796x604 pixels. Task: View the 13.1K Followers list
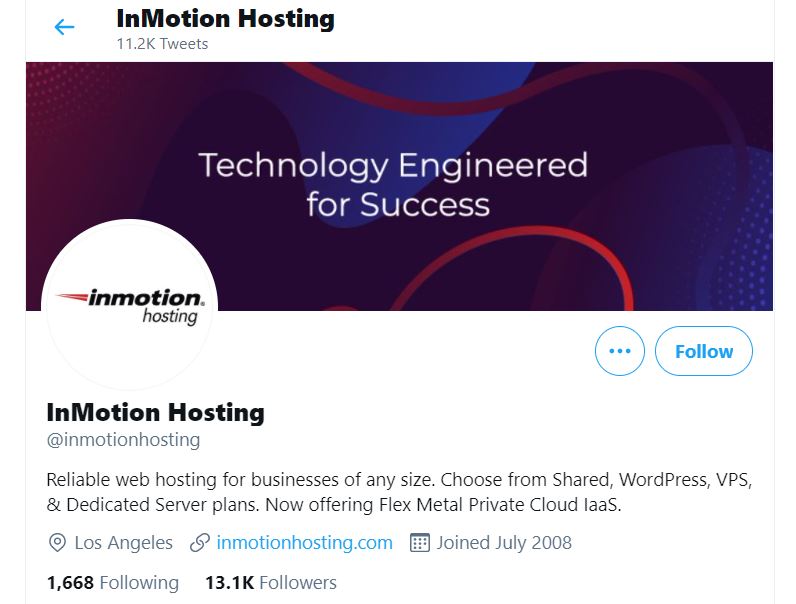click(270, 582)
